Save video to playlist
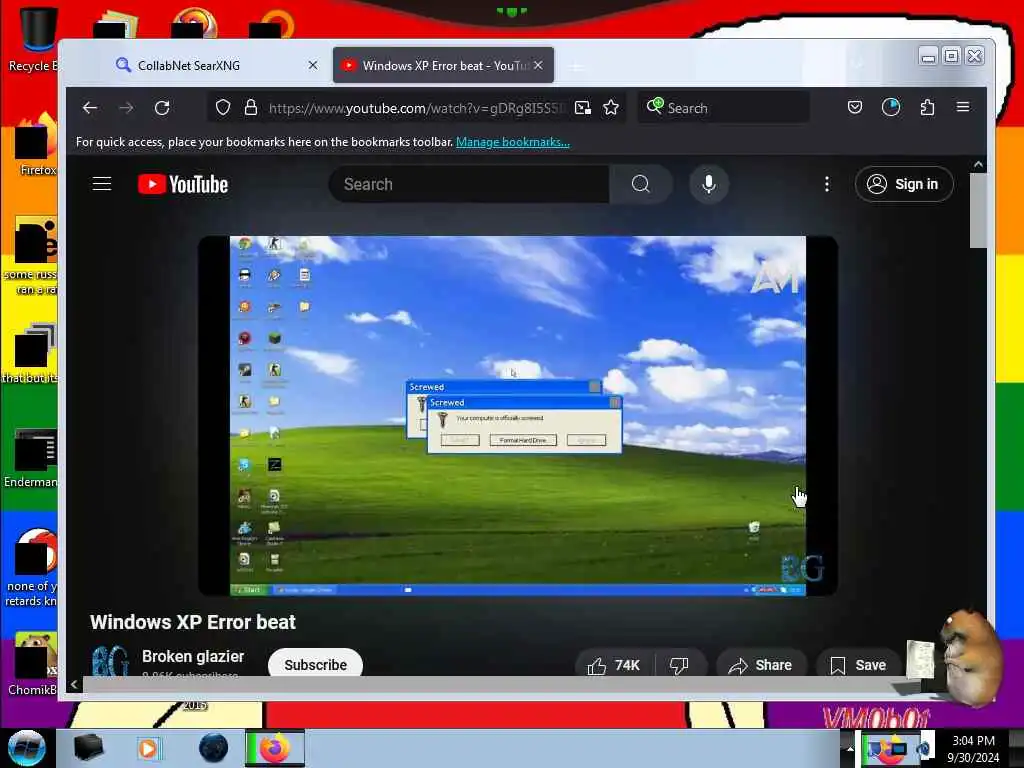Image resolution: width=1024 pixels, height=768 pixels. pos(859,665)
